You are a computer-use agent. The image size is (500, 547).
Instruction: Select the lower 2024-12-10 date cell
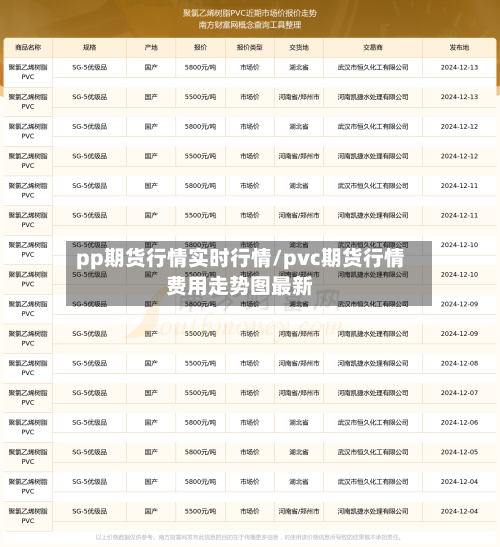click(x=459, y=275)
